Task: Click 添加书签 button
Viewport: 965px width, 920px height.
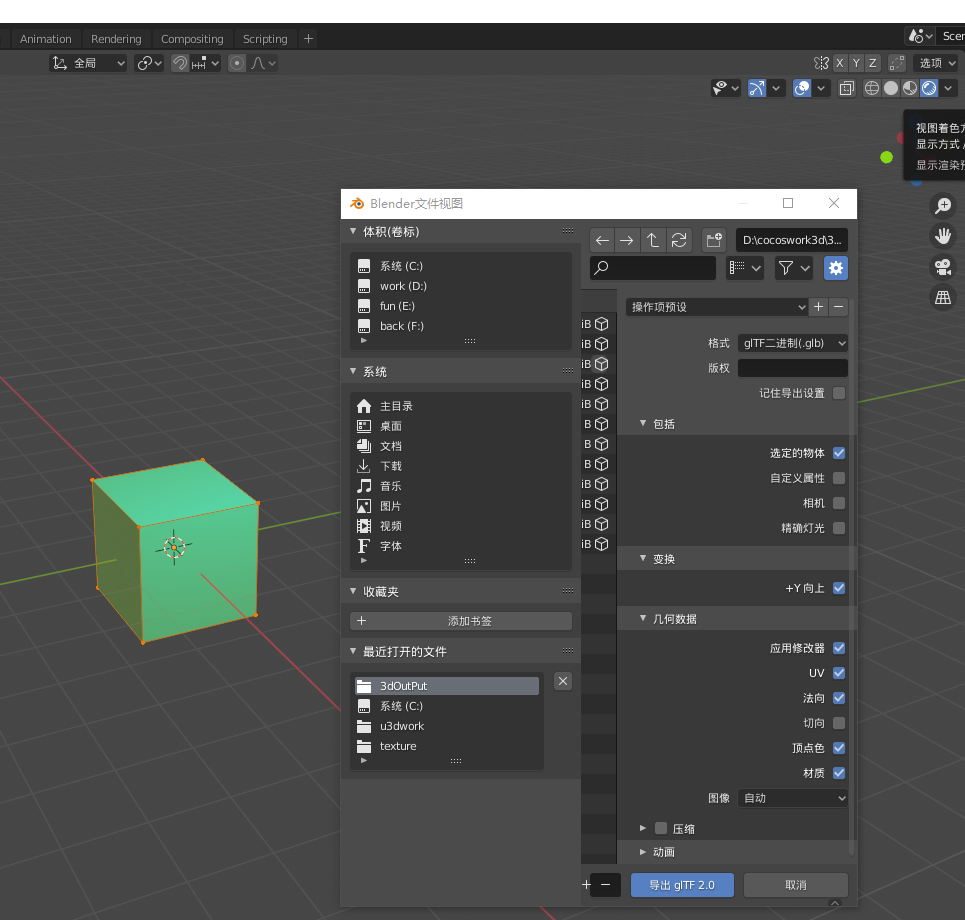Action: click(x=461, y=621)
